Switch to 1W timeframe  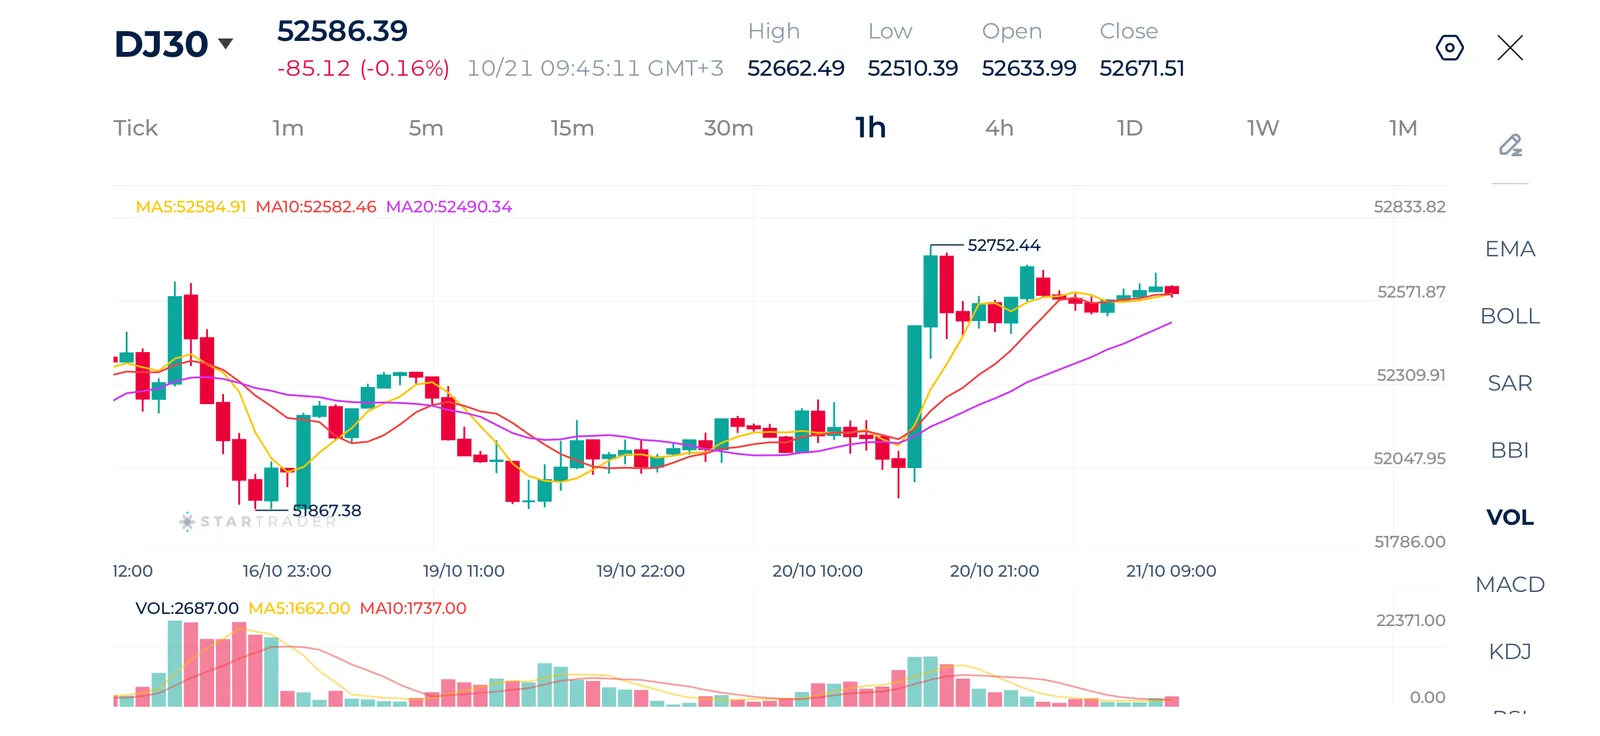point(1263,128)
